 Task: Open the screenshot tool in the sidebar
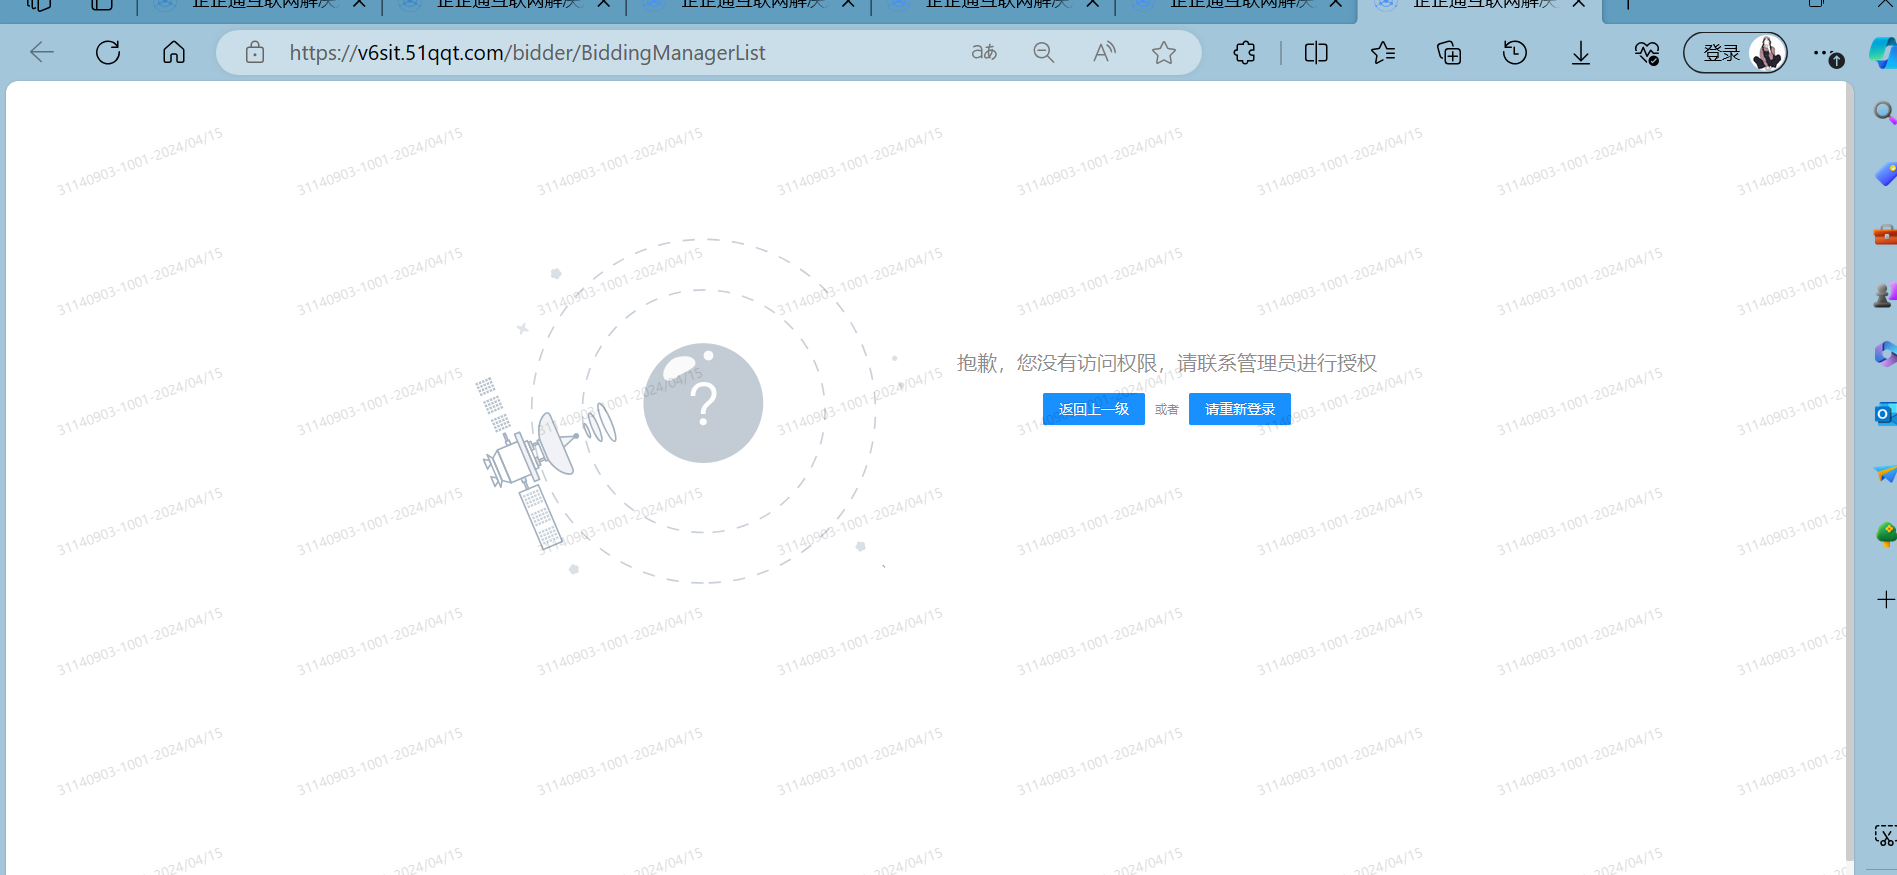(x=1885, y=835)
